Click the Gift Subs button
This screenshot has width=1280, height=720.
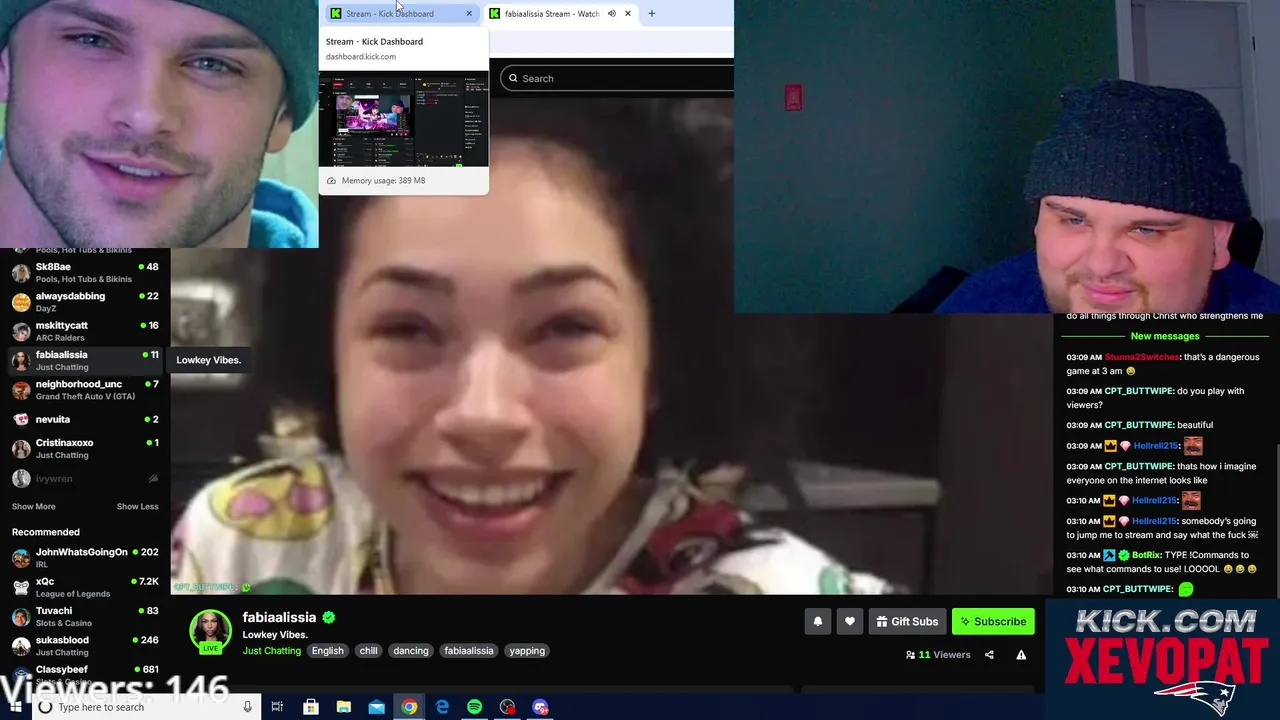907,621
